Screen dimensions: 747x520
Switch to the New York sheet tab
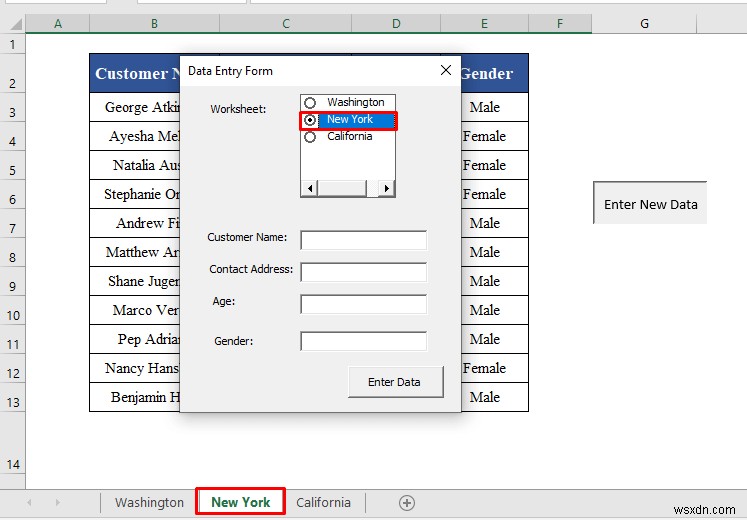click(x=241, y=502)
